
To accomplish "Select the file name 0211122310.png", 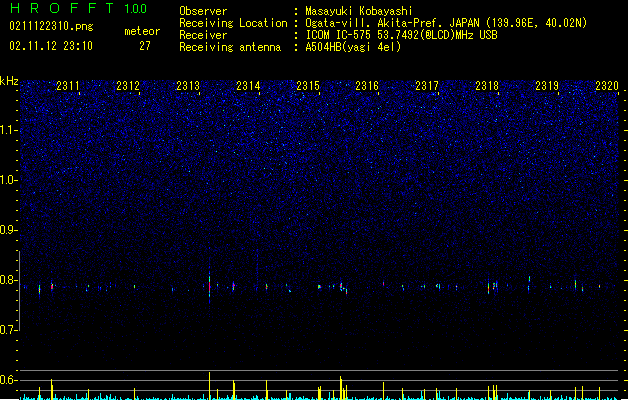I will click(51, 26).
